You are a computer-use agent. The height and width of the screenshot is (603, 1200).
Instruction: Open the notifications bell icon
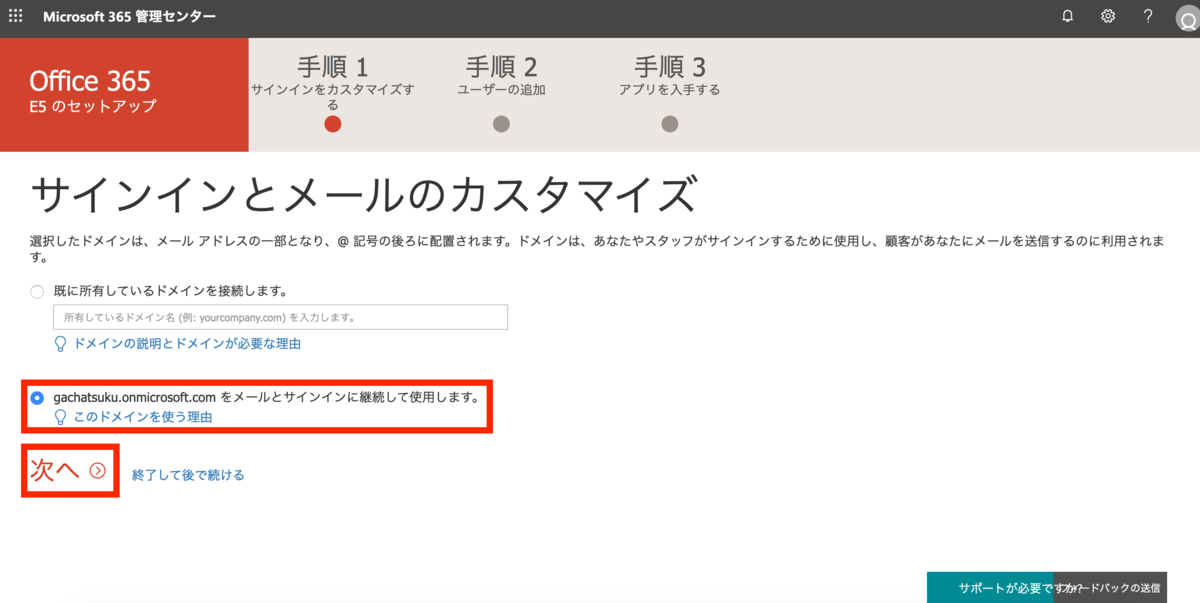pyautogui.click(x=1068, y=17)
